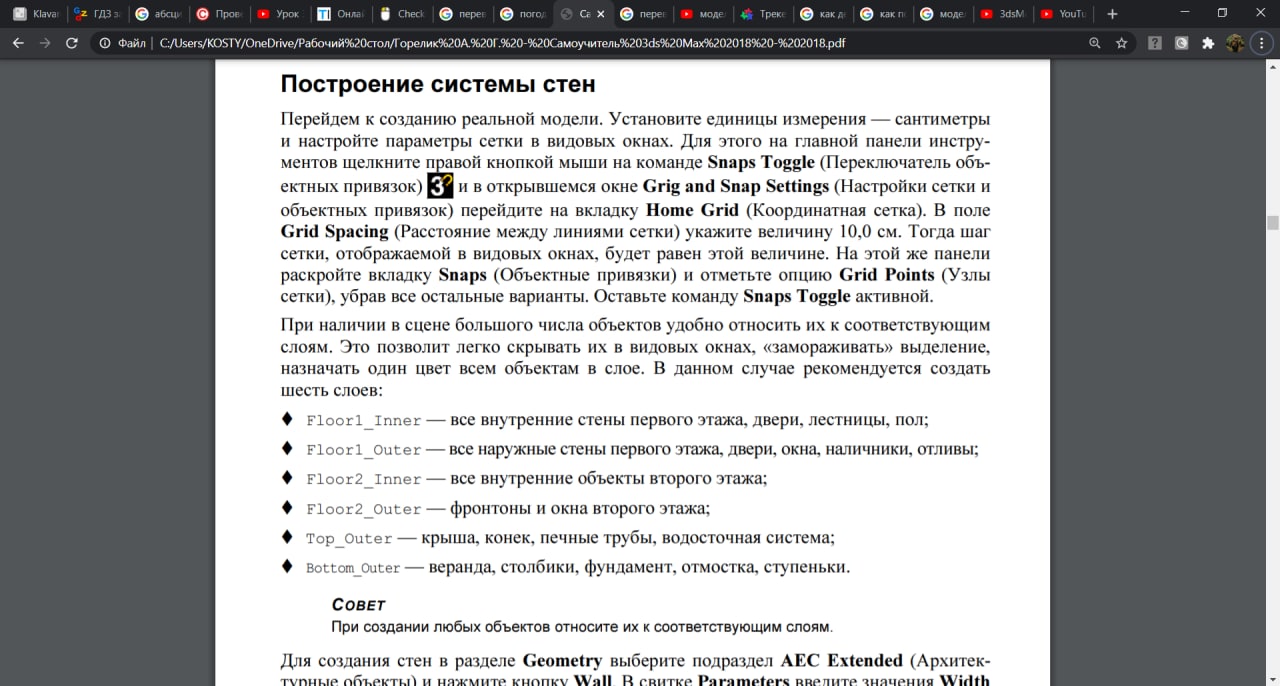Switch to the 'как пе' Google tab

pyautogui.click(x=884, y=14)
